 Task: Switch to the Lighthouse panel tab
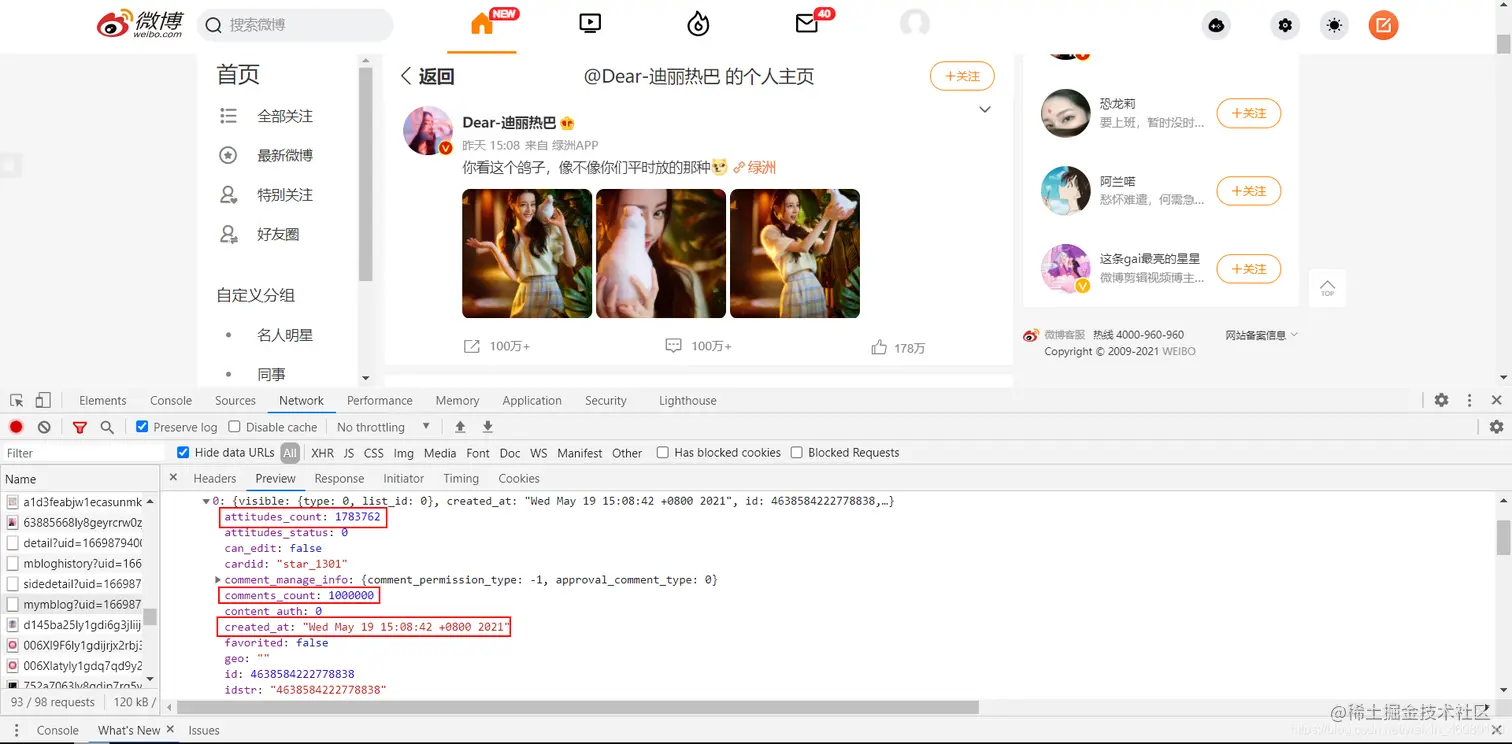[688, 400]
